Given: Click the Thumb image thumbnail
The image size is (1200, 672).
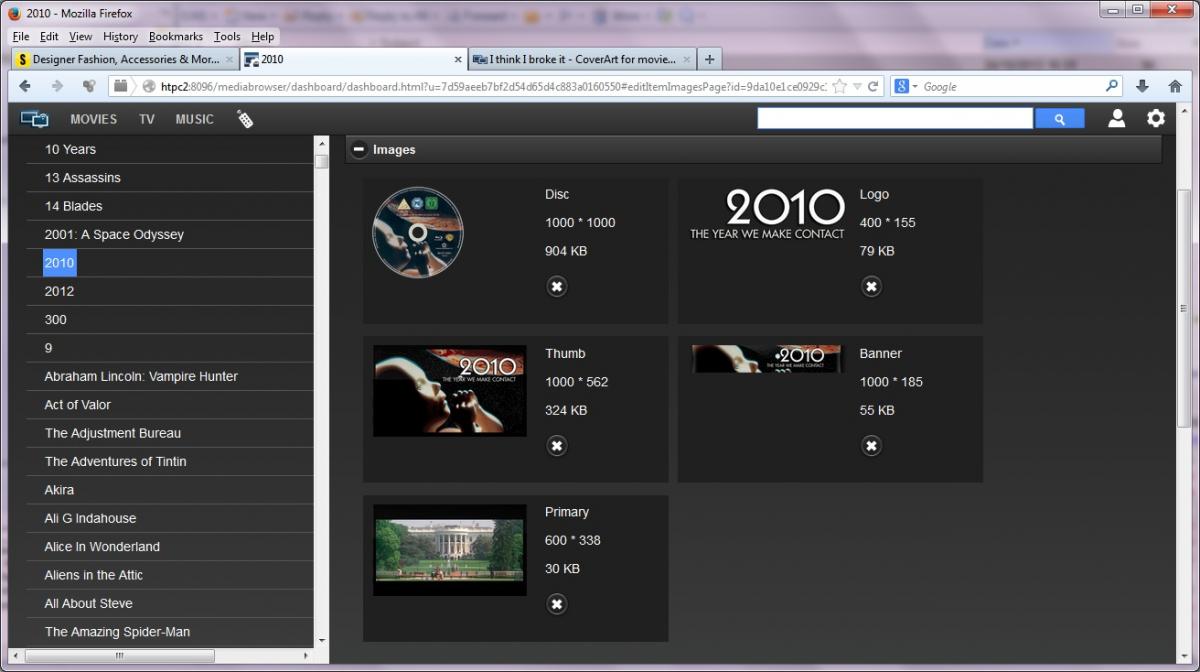Looking at the screenshot, I should click(x=450, y=391).
